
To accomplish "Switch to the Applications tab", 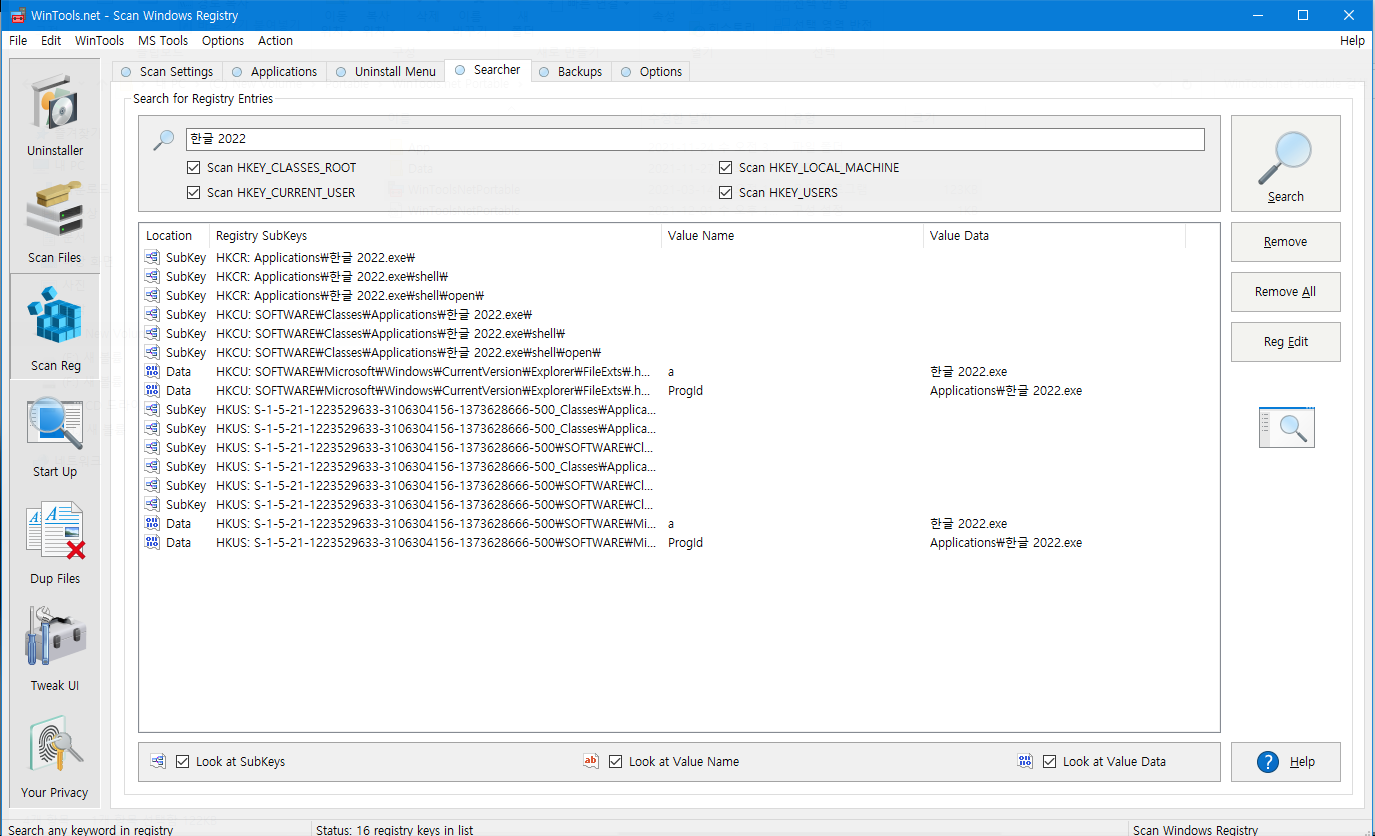I will click(x=274, y=72).
